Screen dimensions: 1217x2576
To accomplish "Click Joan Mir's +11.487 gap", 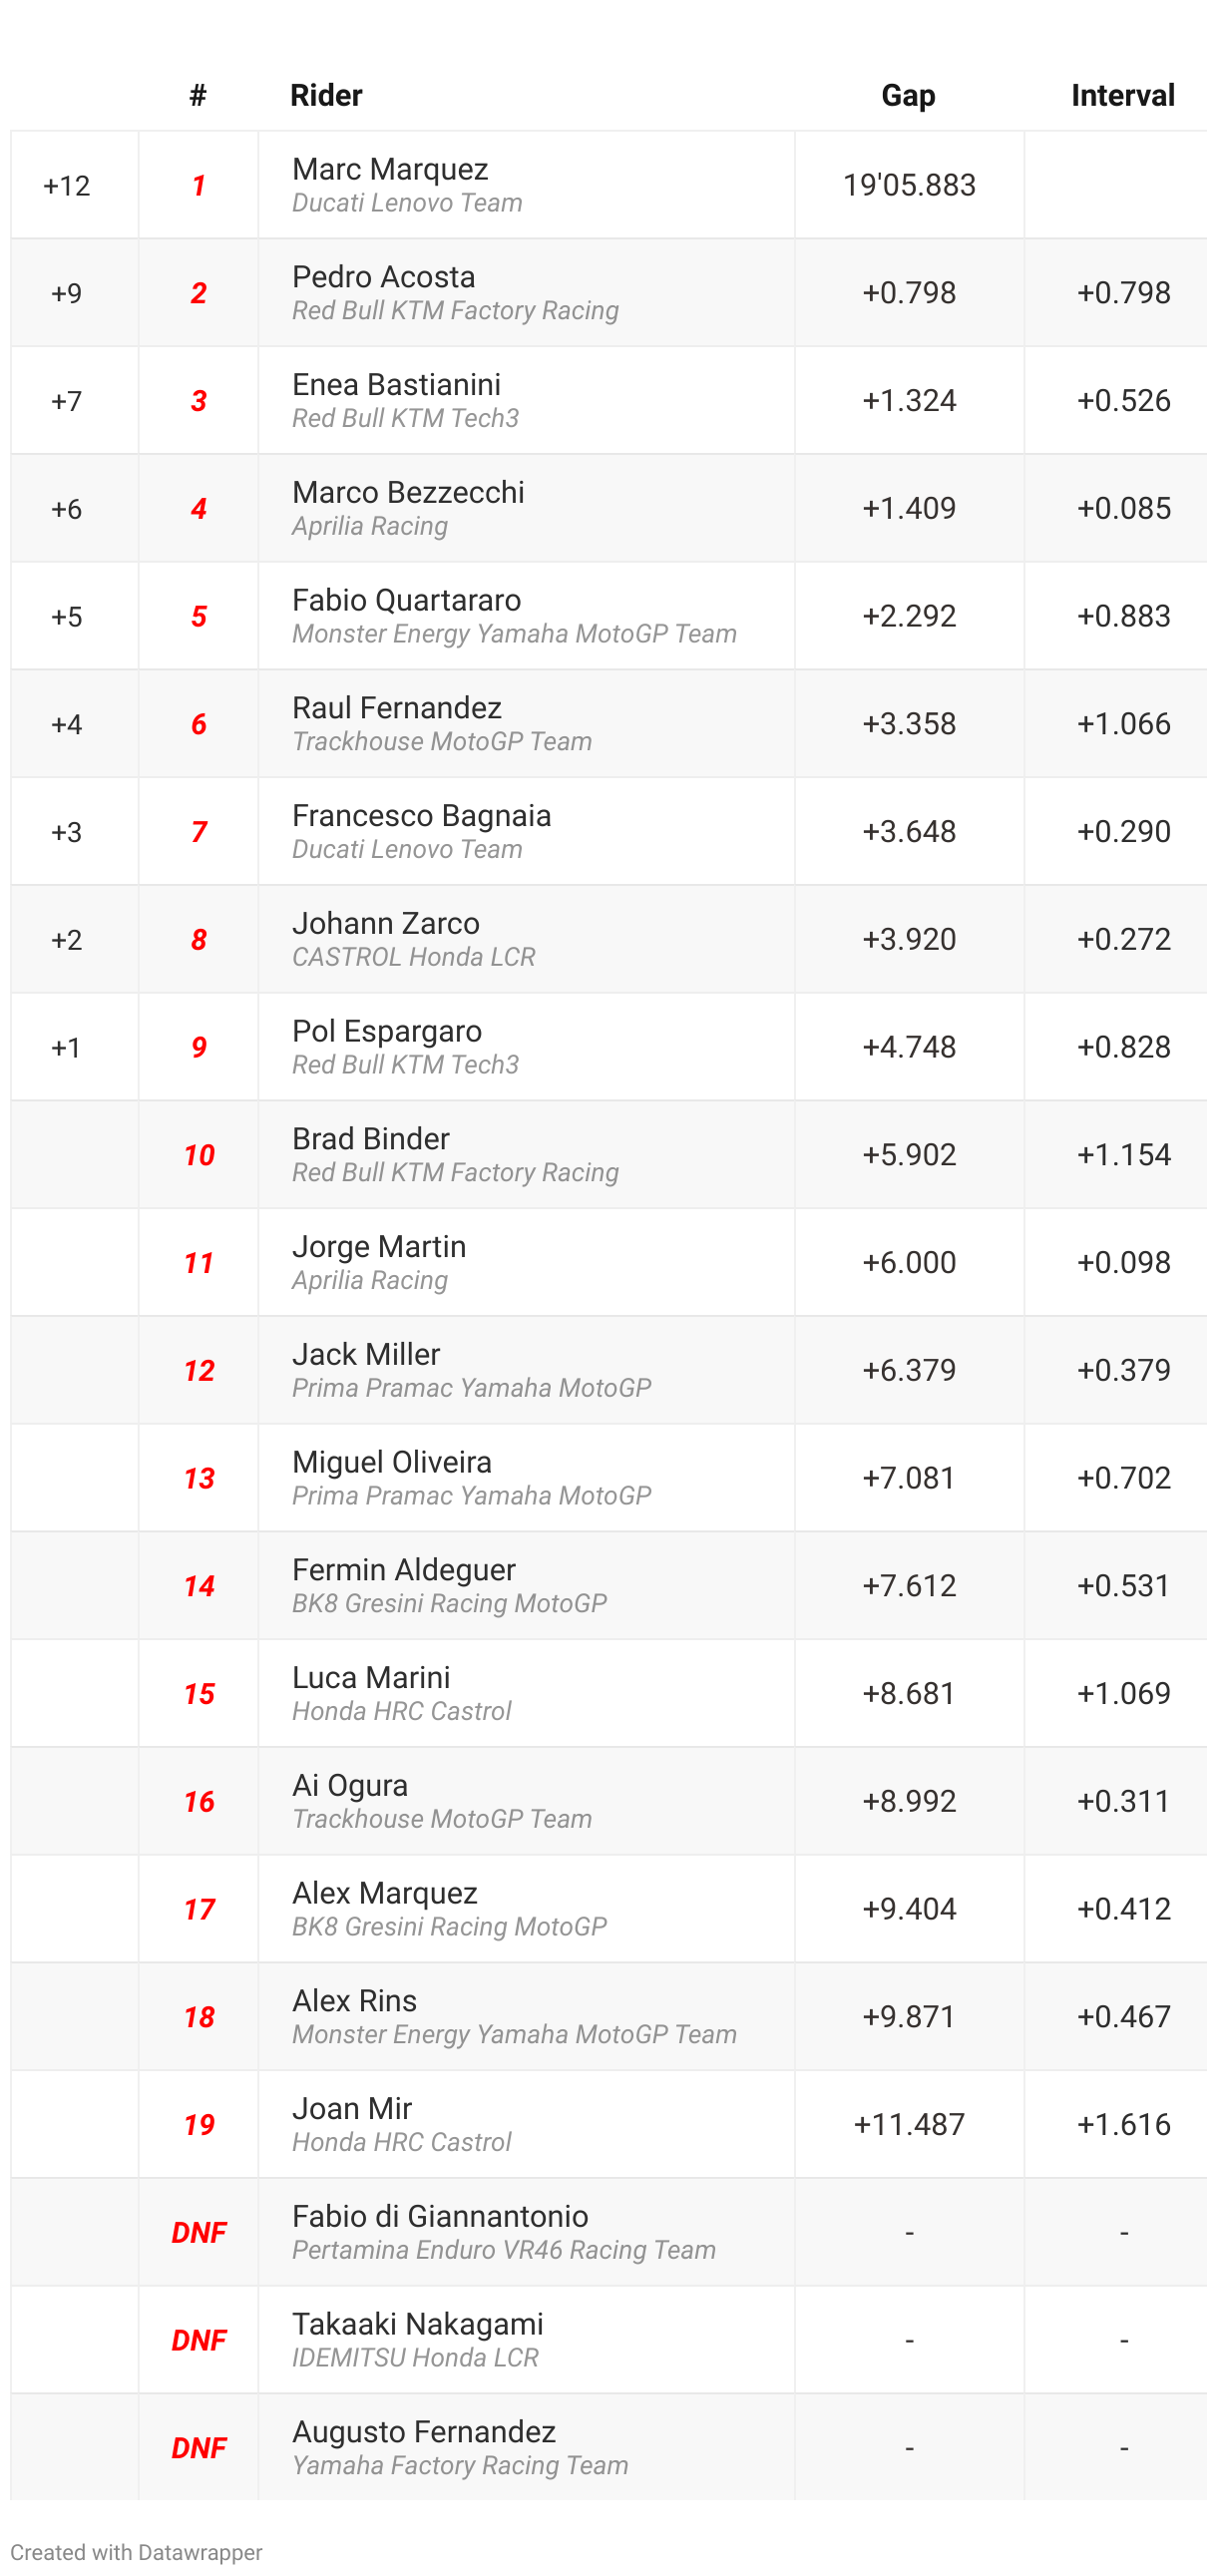I will tap(908, 2124).
